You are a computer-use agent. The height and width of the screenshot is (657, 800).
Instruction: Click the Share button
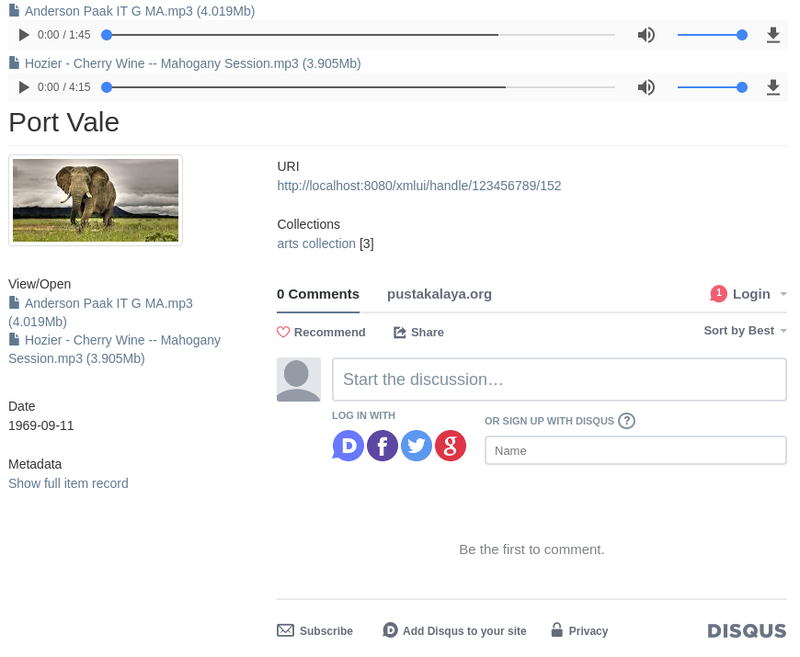pyautogui.click(x=418, y=332)
